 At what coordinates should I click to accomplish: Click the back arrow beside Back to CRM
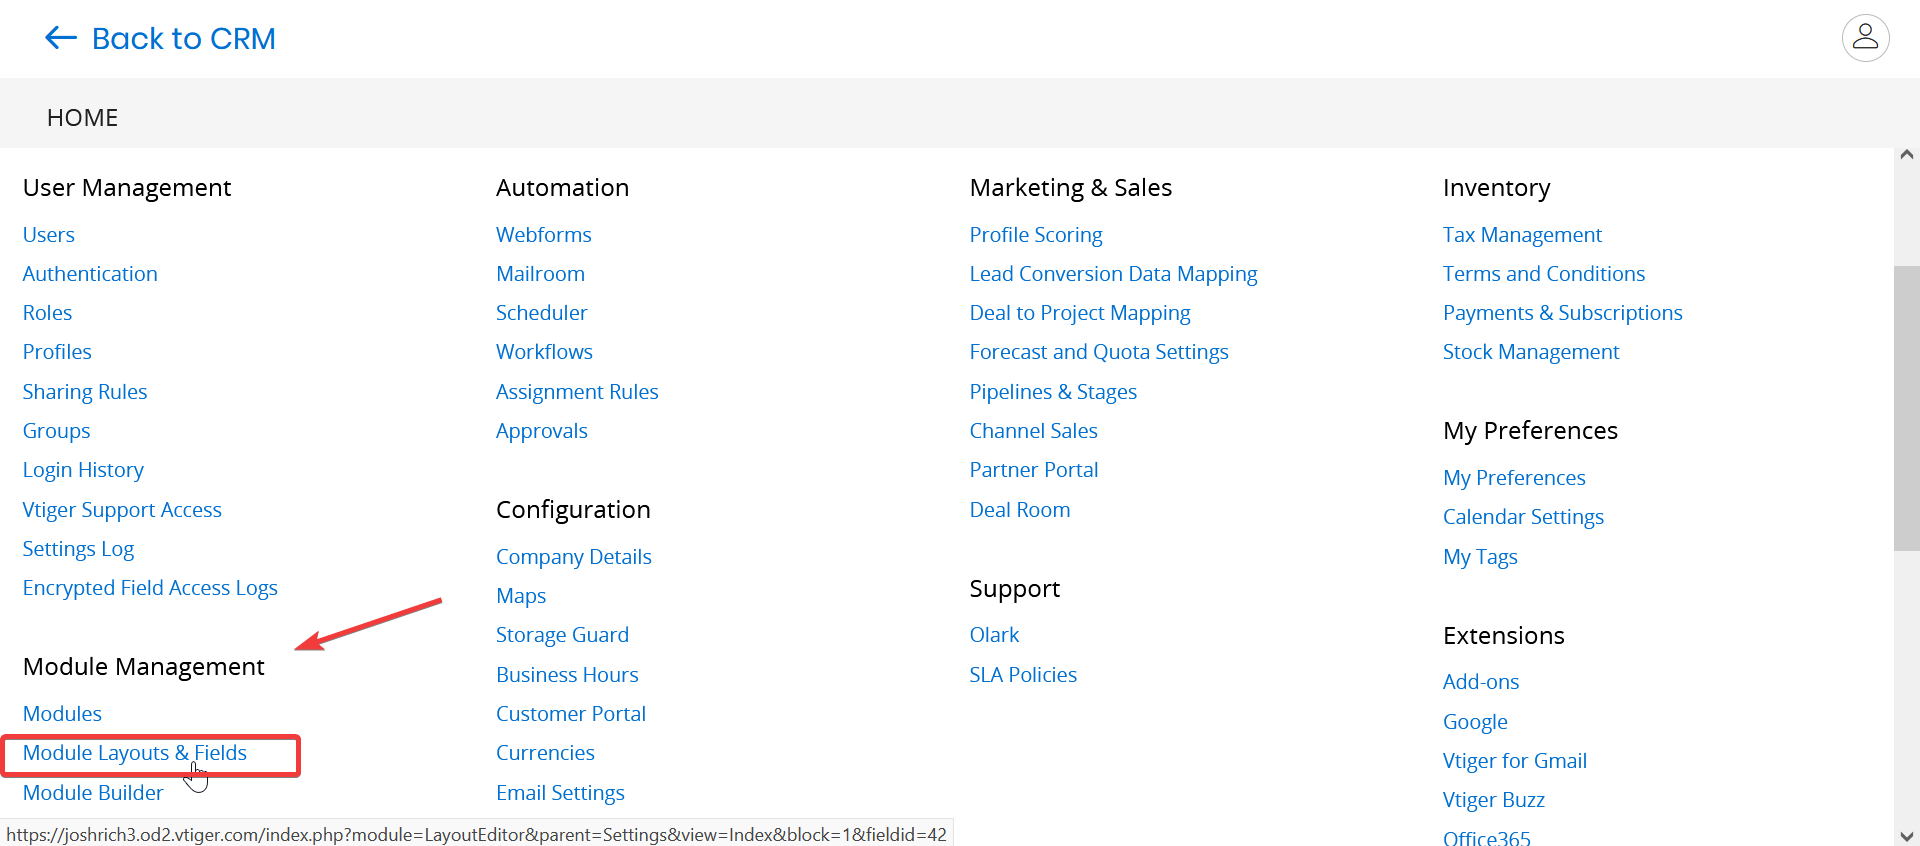point(59,38)
